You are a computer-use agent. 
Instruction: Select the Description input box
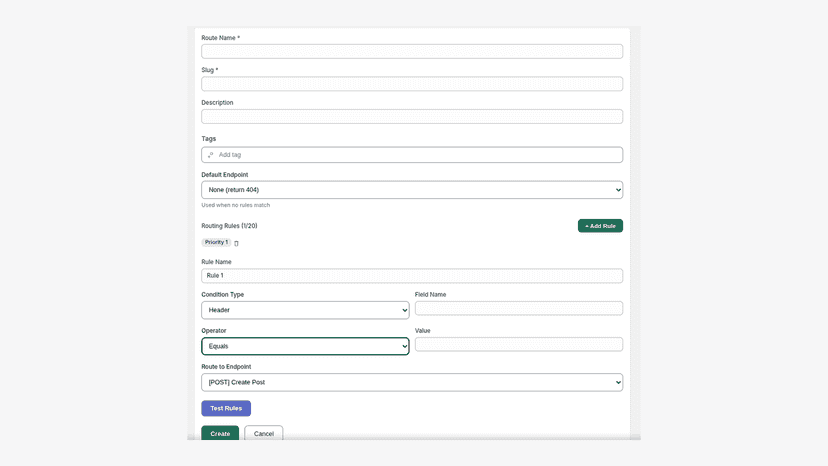(x=412, y=116)
